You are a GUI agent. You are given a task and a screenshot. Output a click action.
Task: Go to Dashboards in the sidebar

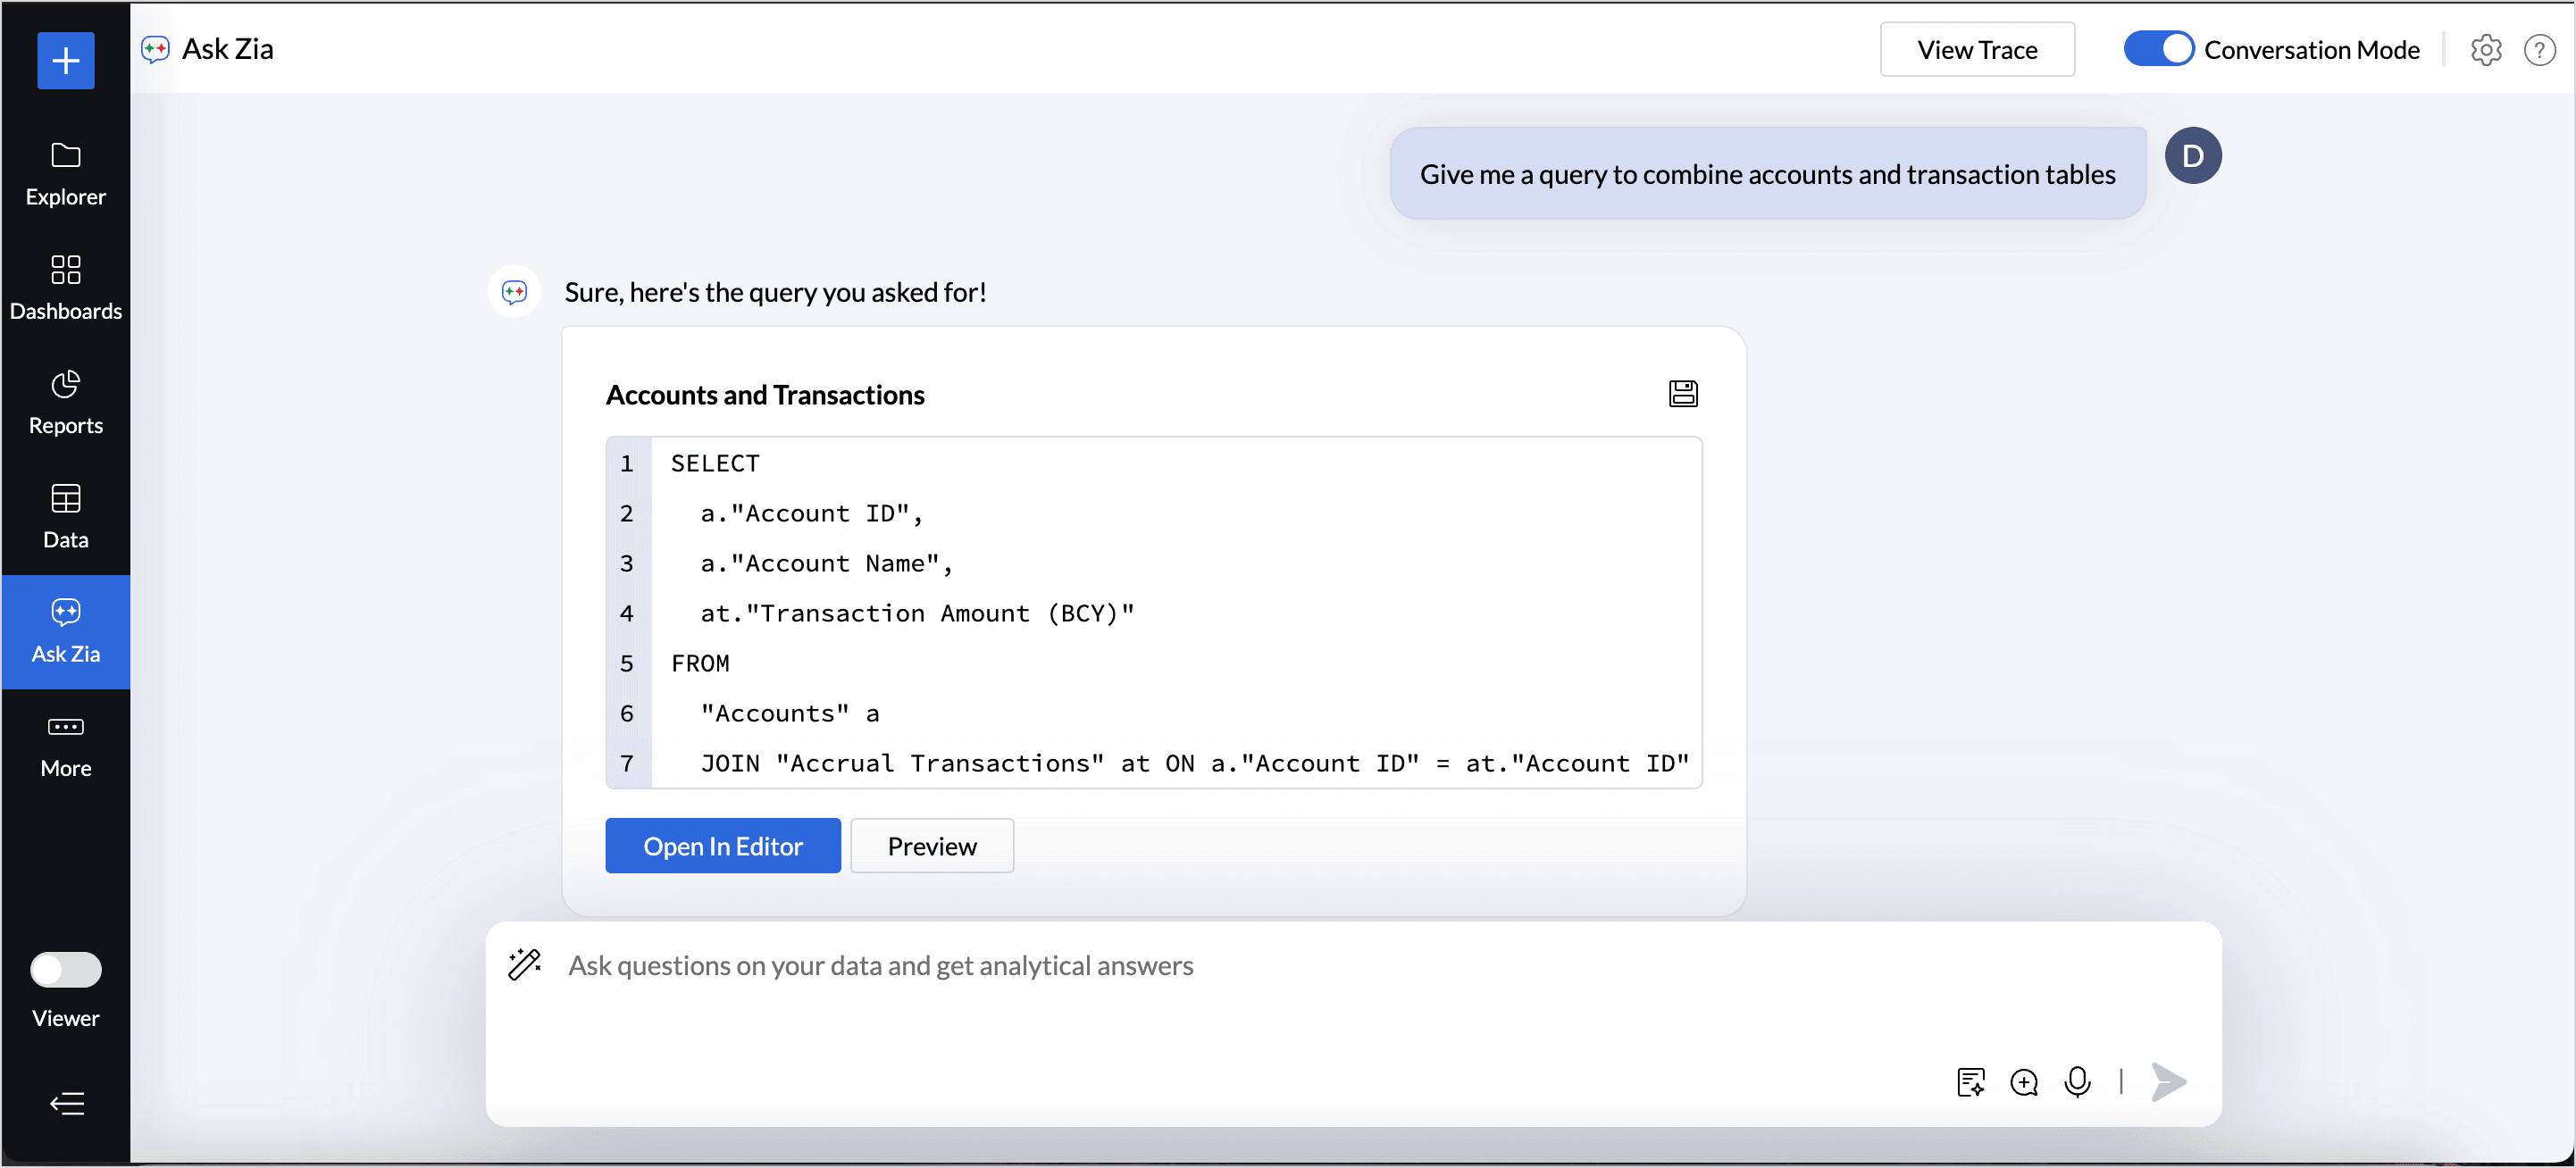tap(66, 288)
